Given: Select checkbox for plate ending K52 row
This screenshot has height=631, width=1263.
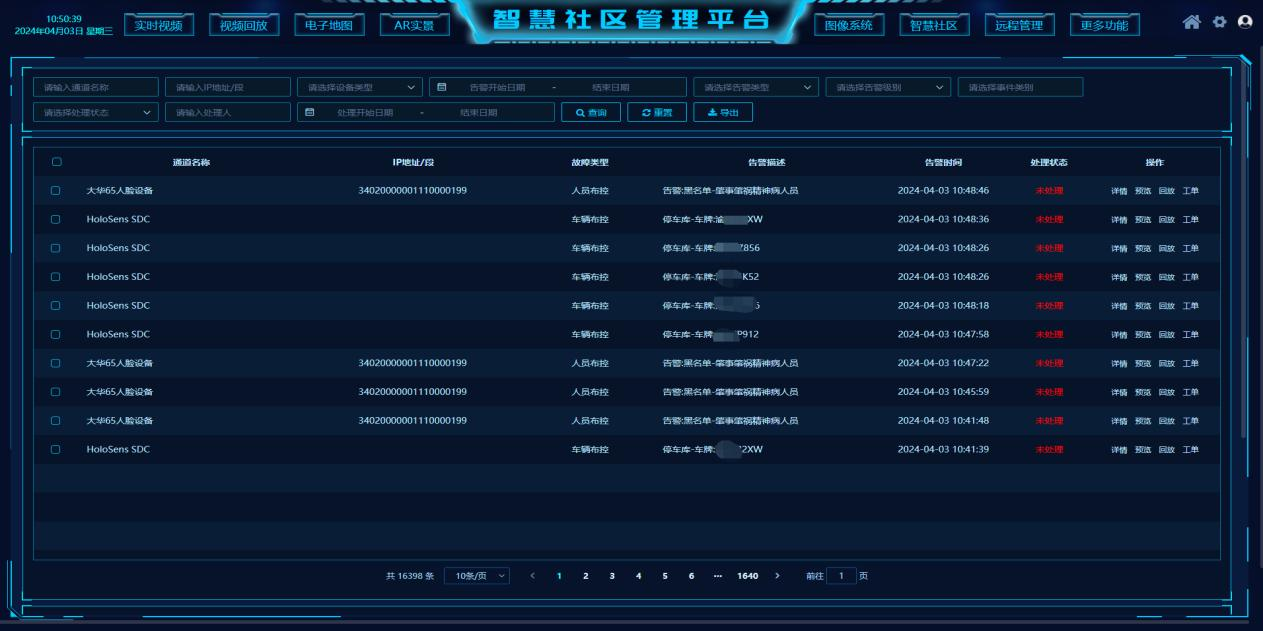Looking at the screenshot, I should tap(56, 276).
